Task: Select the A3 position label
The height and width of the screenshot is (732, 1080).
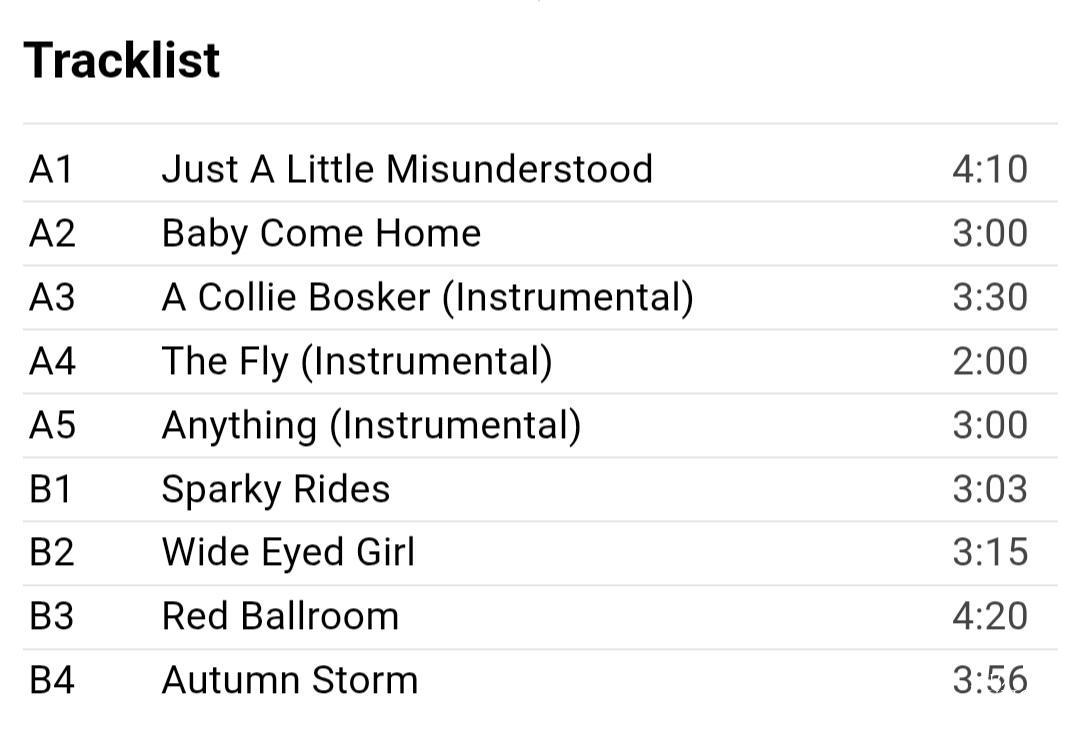Action: pos(52,297)
